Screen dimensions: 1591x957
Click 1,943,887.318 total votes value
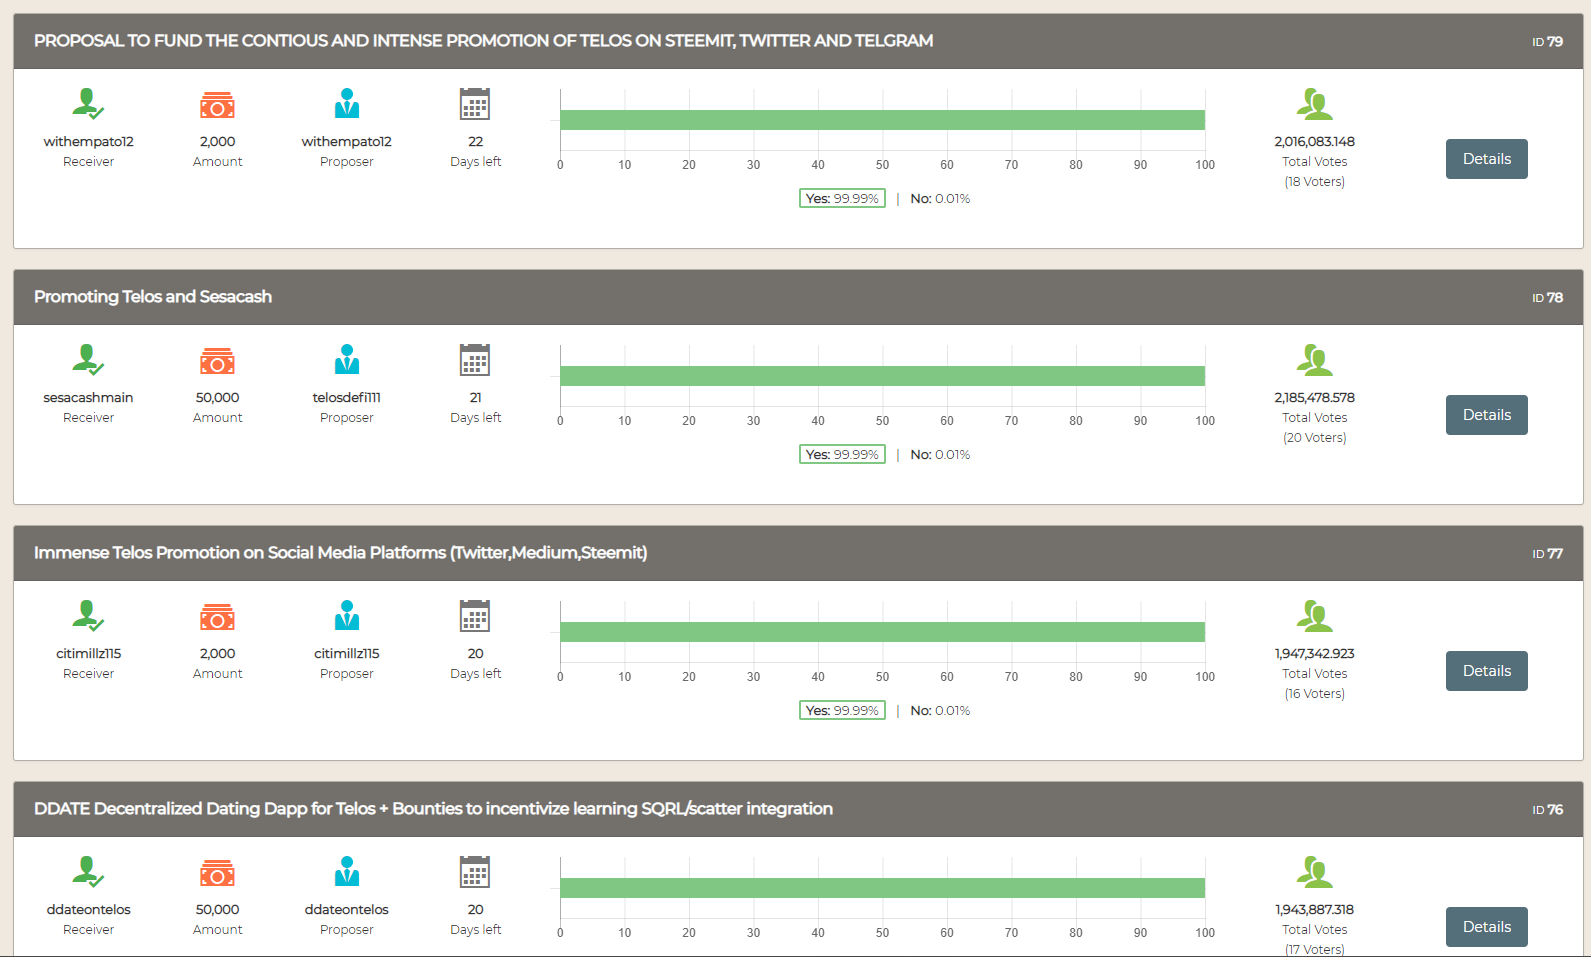(x=1314, y=910)
